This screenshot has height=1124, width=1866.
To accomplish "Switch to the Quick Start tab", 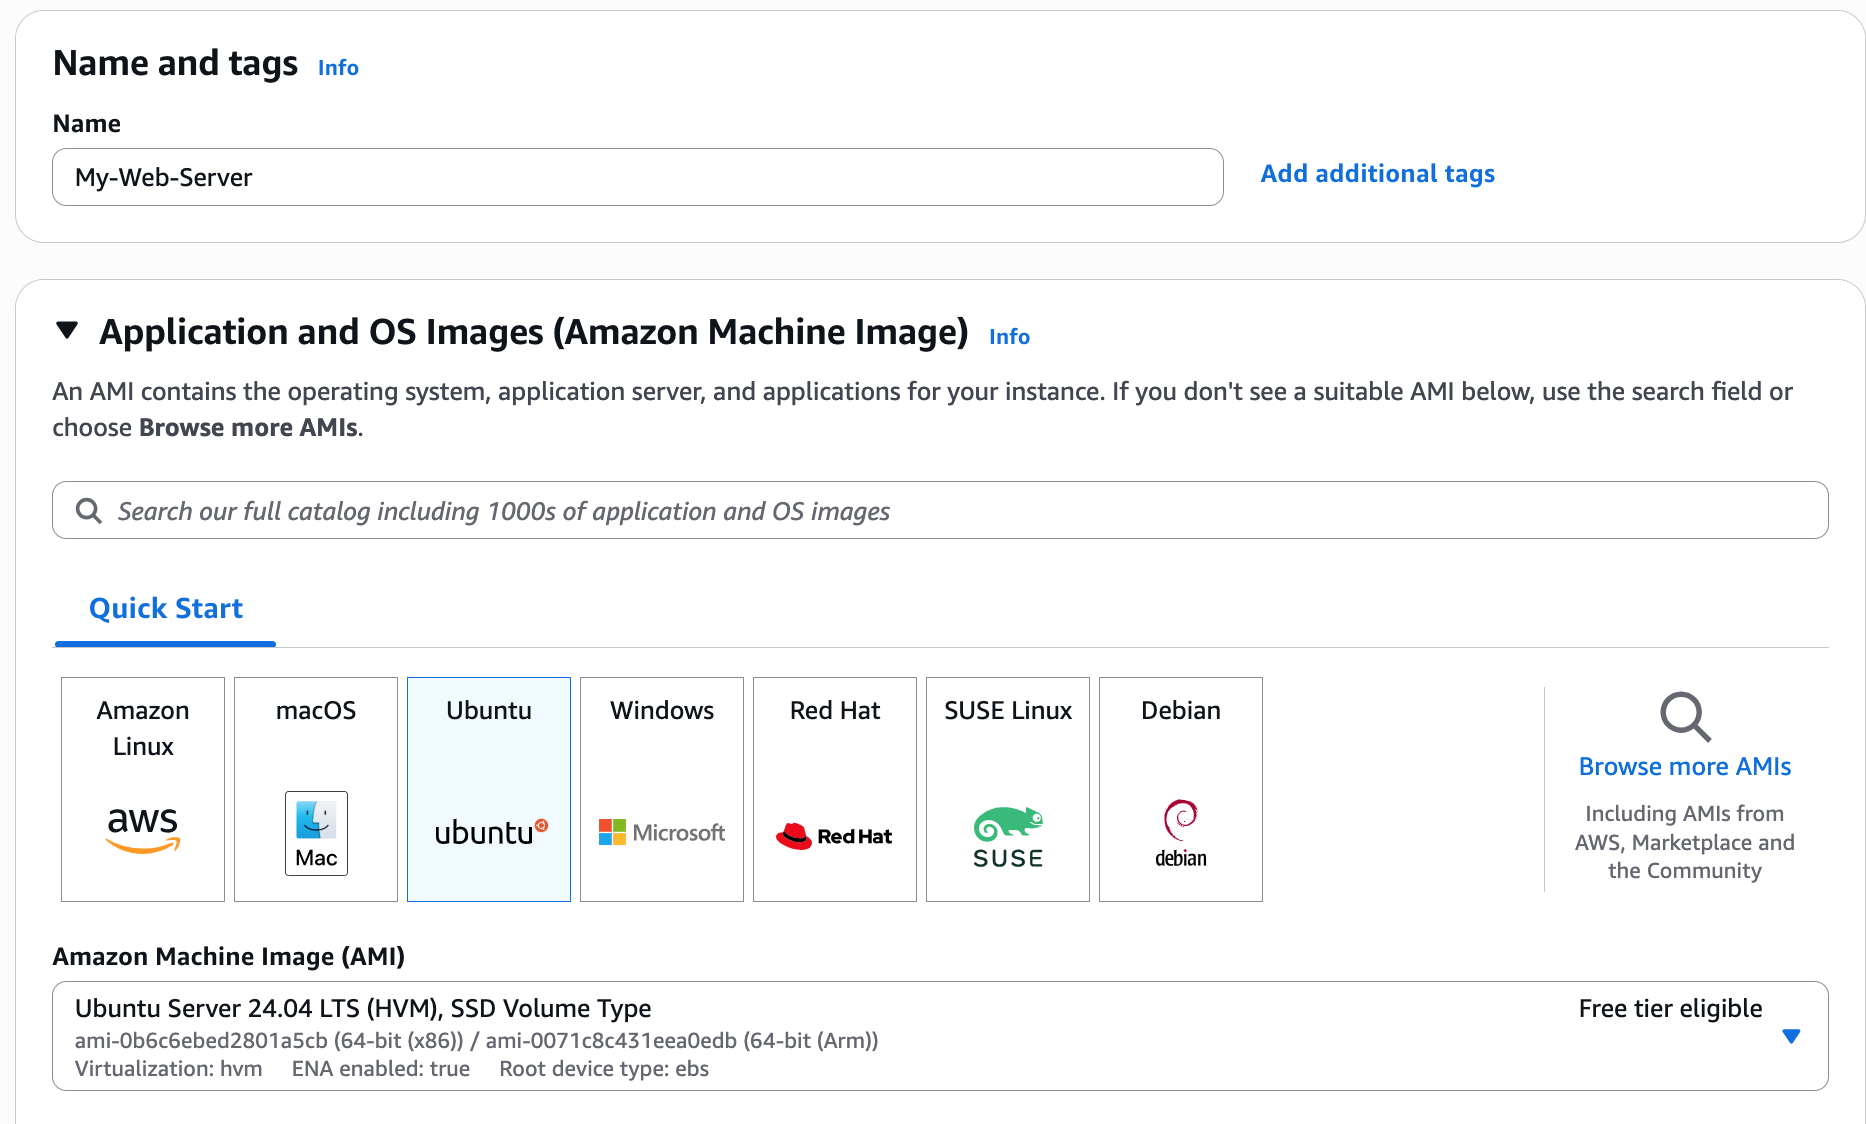I will pyautogui.click(x=166, y=608).
